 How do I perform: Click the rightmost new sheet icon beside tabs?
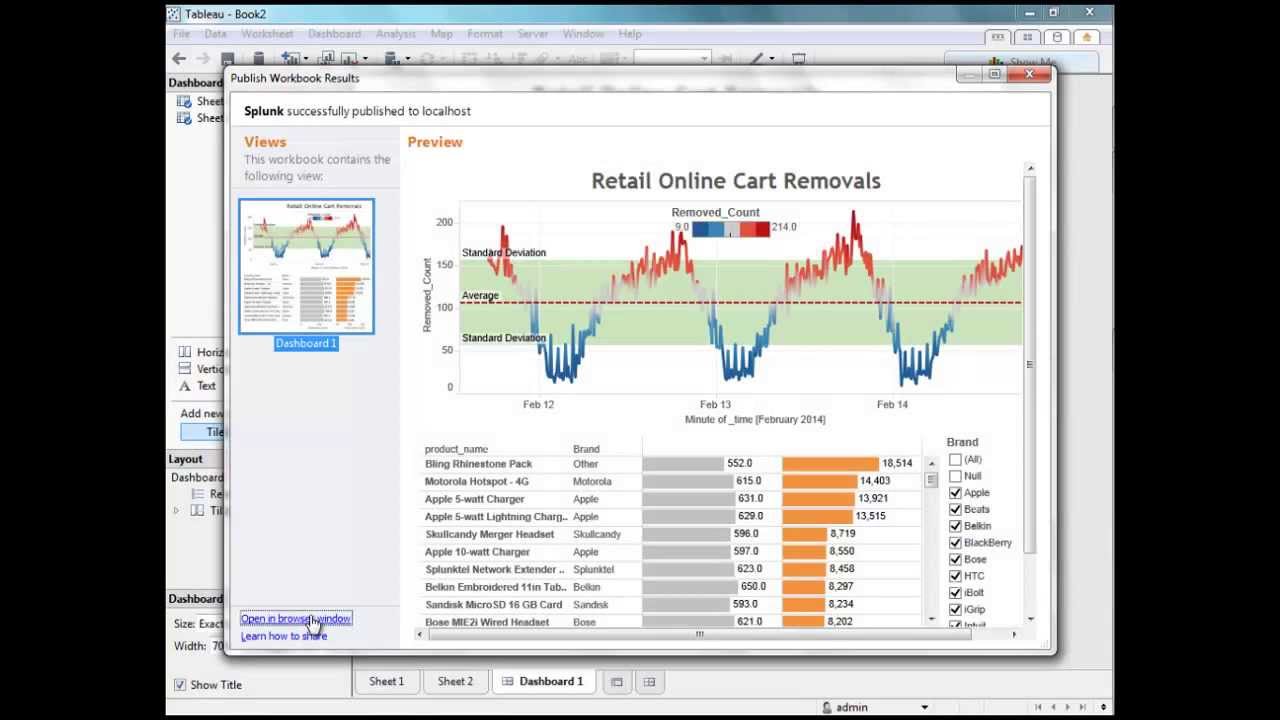point(649,682)
